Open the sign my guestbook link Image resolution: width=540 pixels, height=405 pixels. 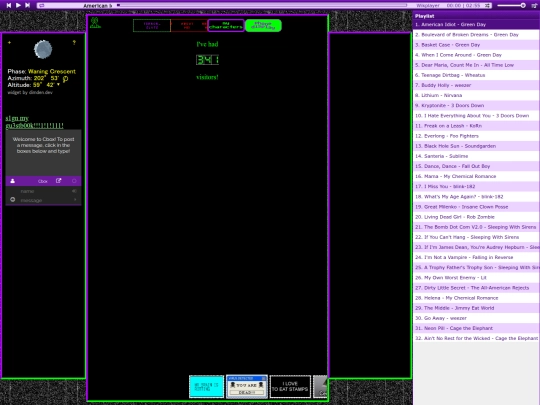(x=34, y=122)
